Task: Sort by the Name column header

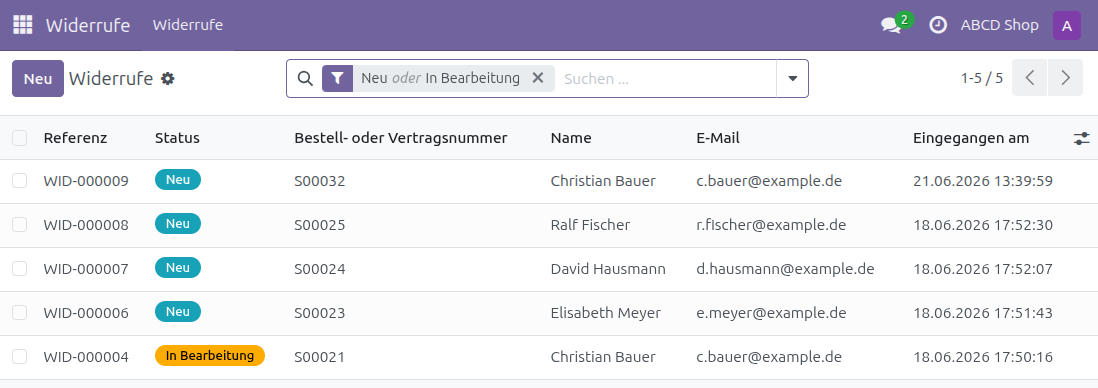Action: pos(571,138)
